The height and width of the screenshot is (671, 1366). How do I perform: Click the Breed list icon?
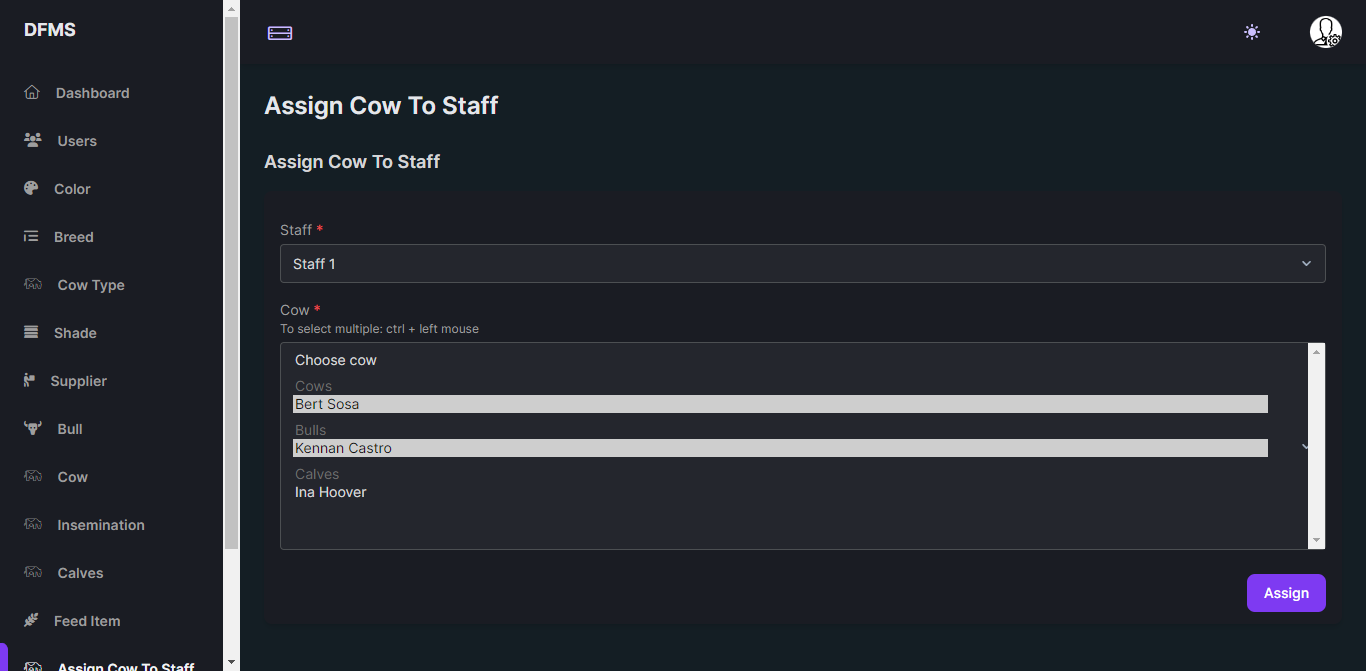tap(32, 237)
